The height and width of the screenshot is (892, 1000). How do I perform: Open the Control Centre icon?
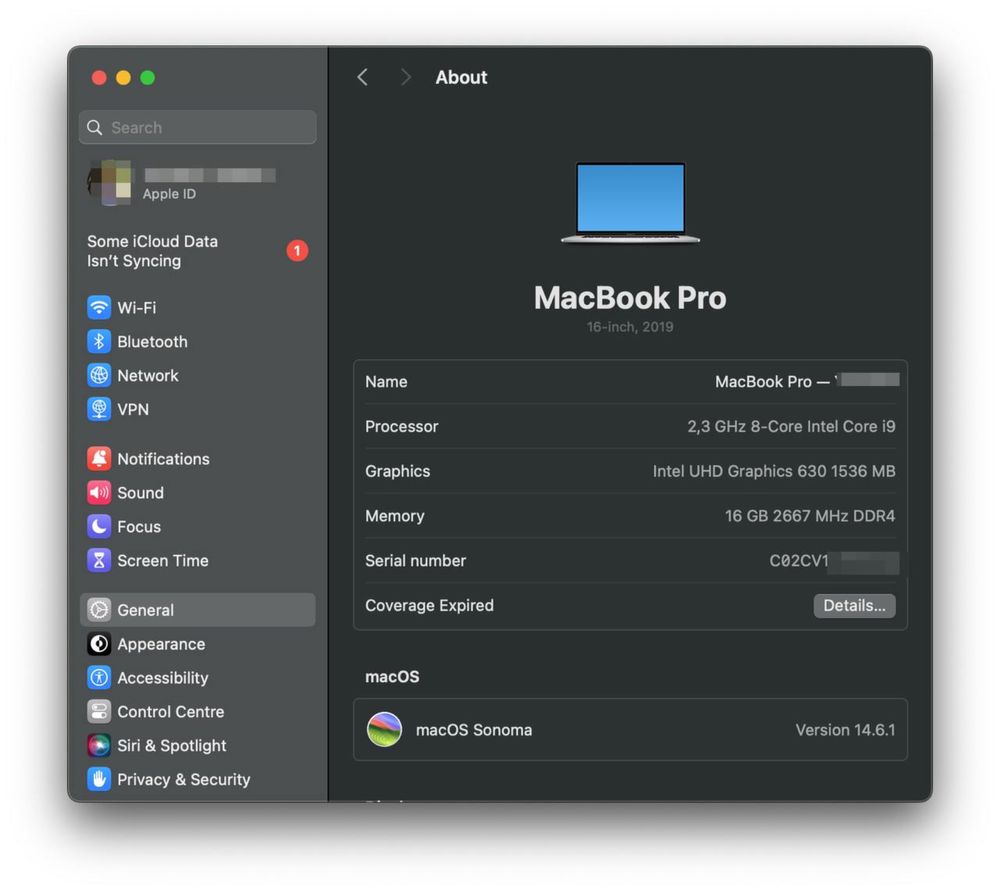pyautogui.click(x=99, y=711)
